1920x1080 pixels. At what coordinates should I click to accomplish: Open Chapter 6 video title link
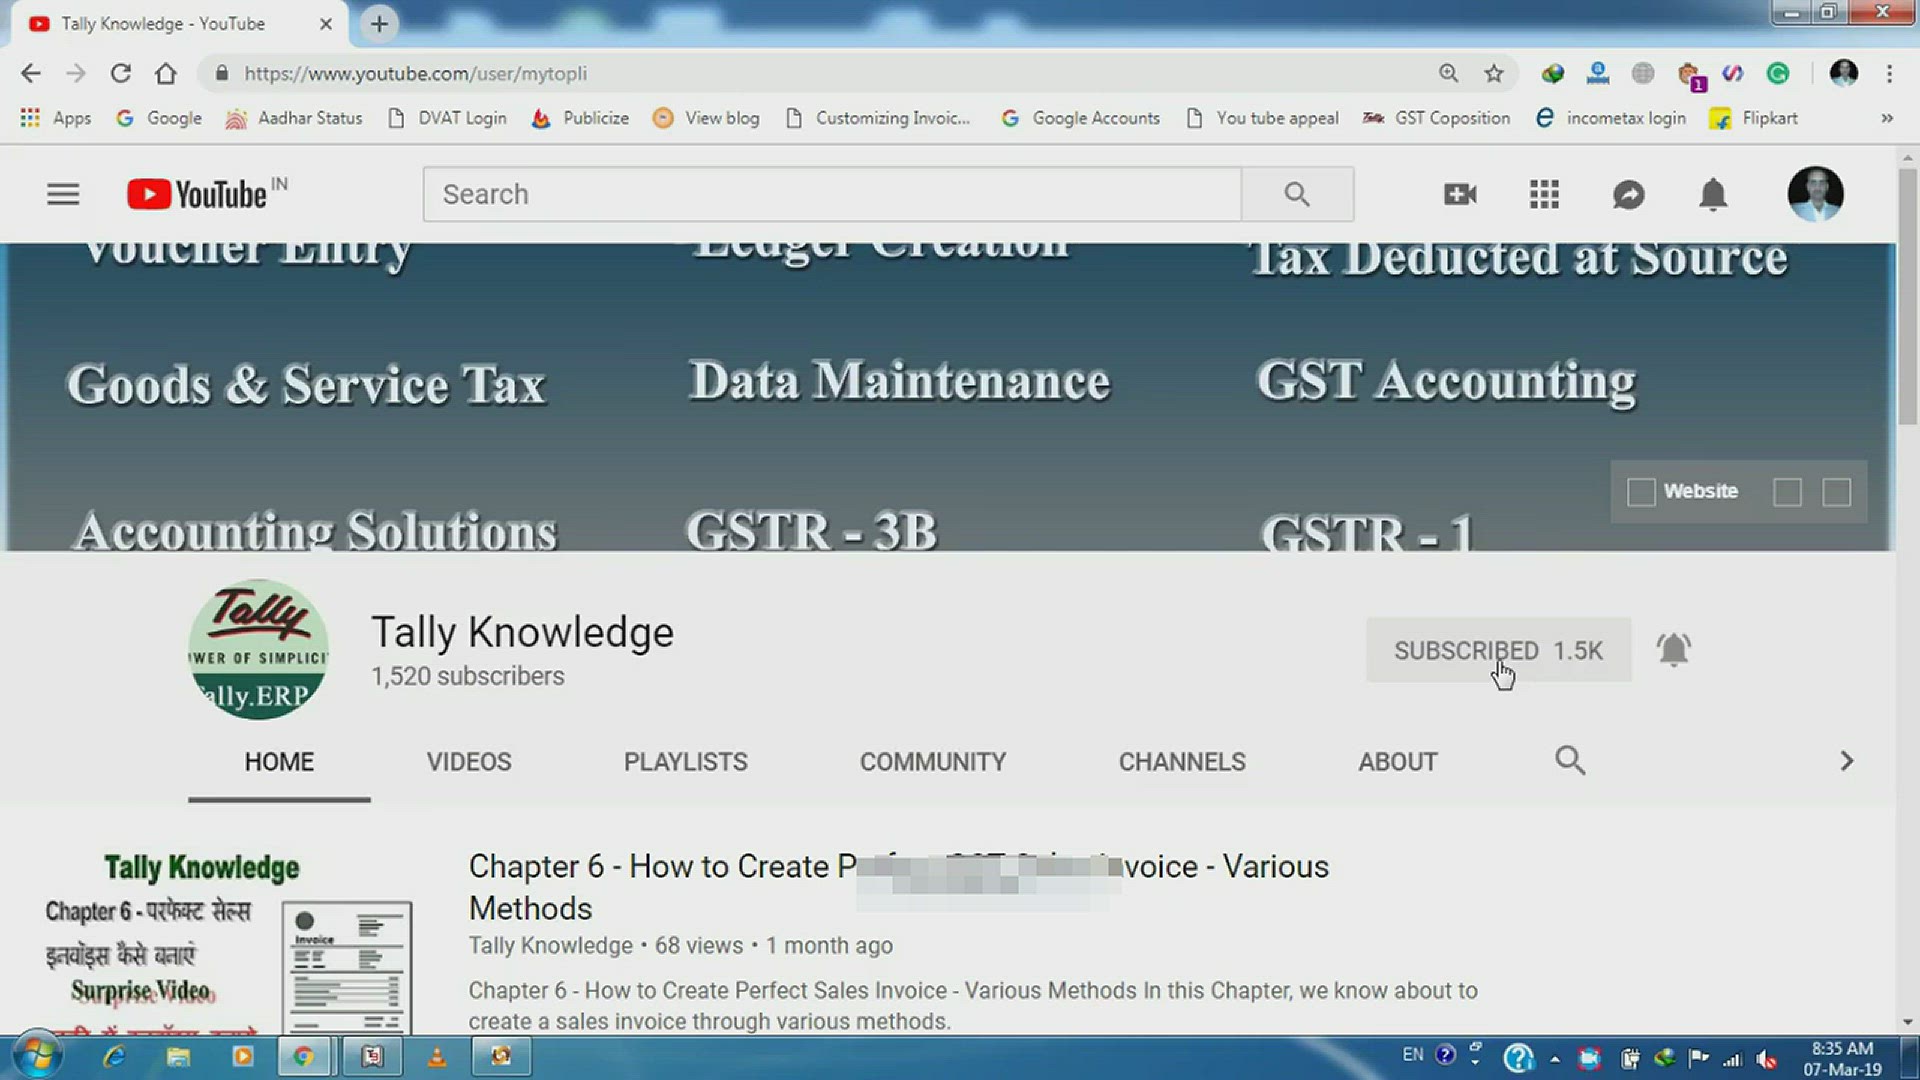tap(898, 887)
